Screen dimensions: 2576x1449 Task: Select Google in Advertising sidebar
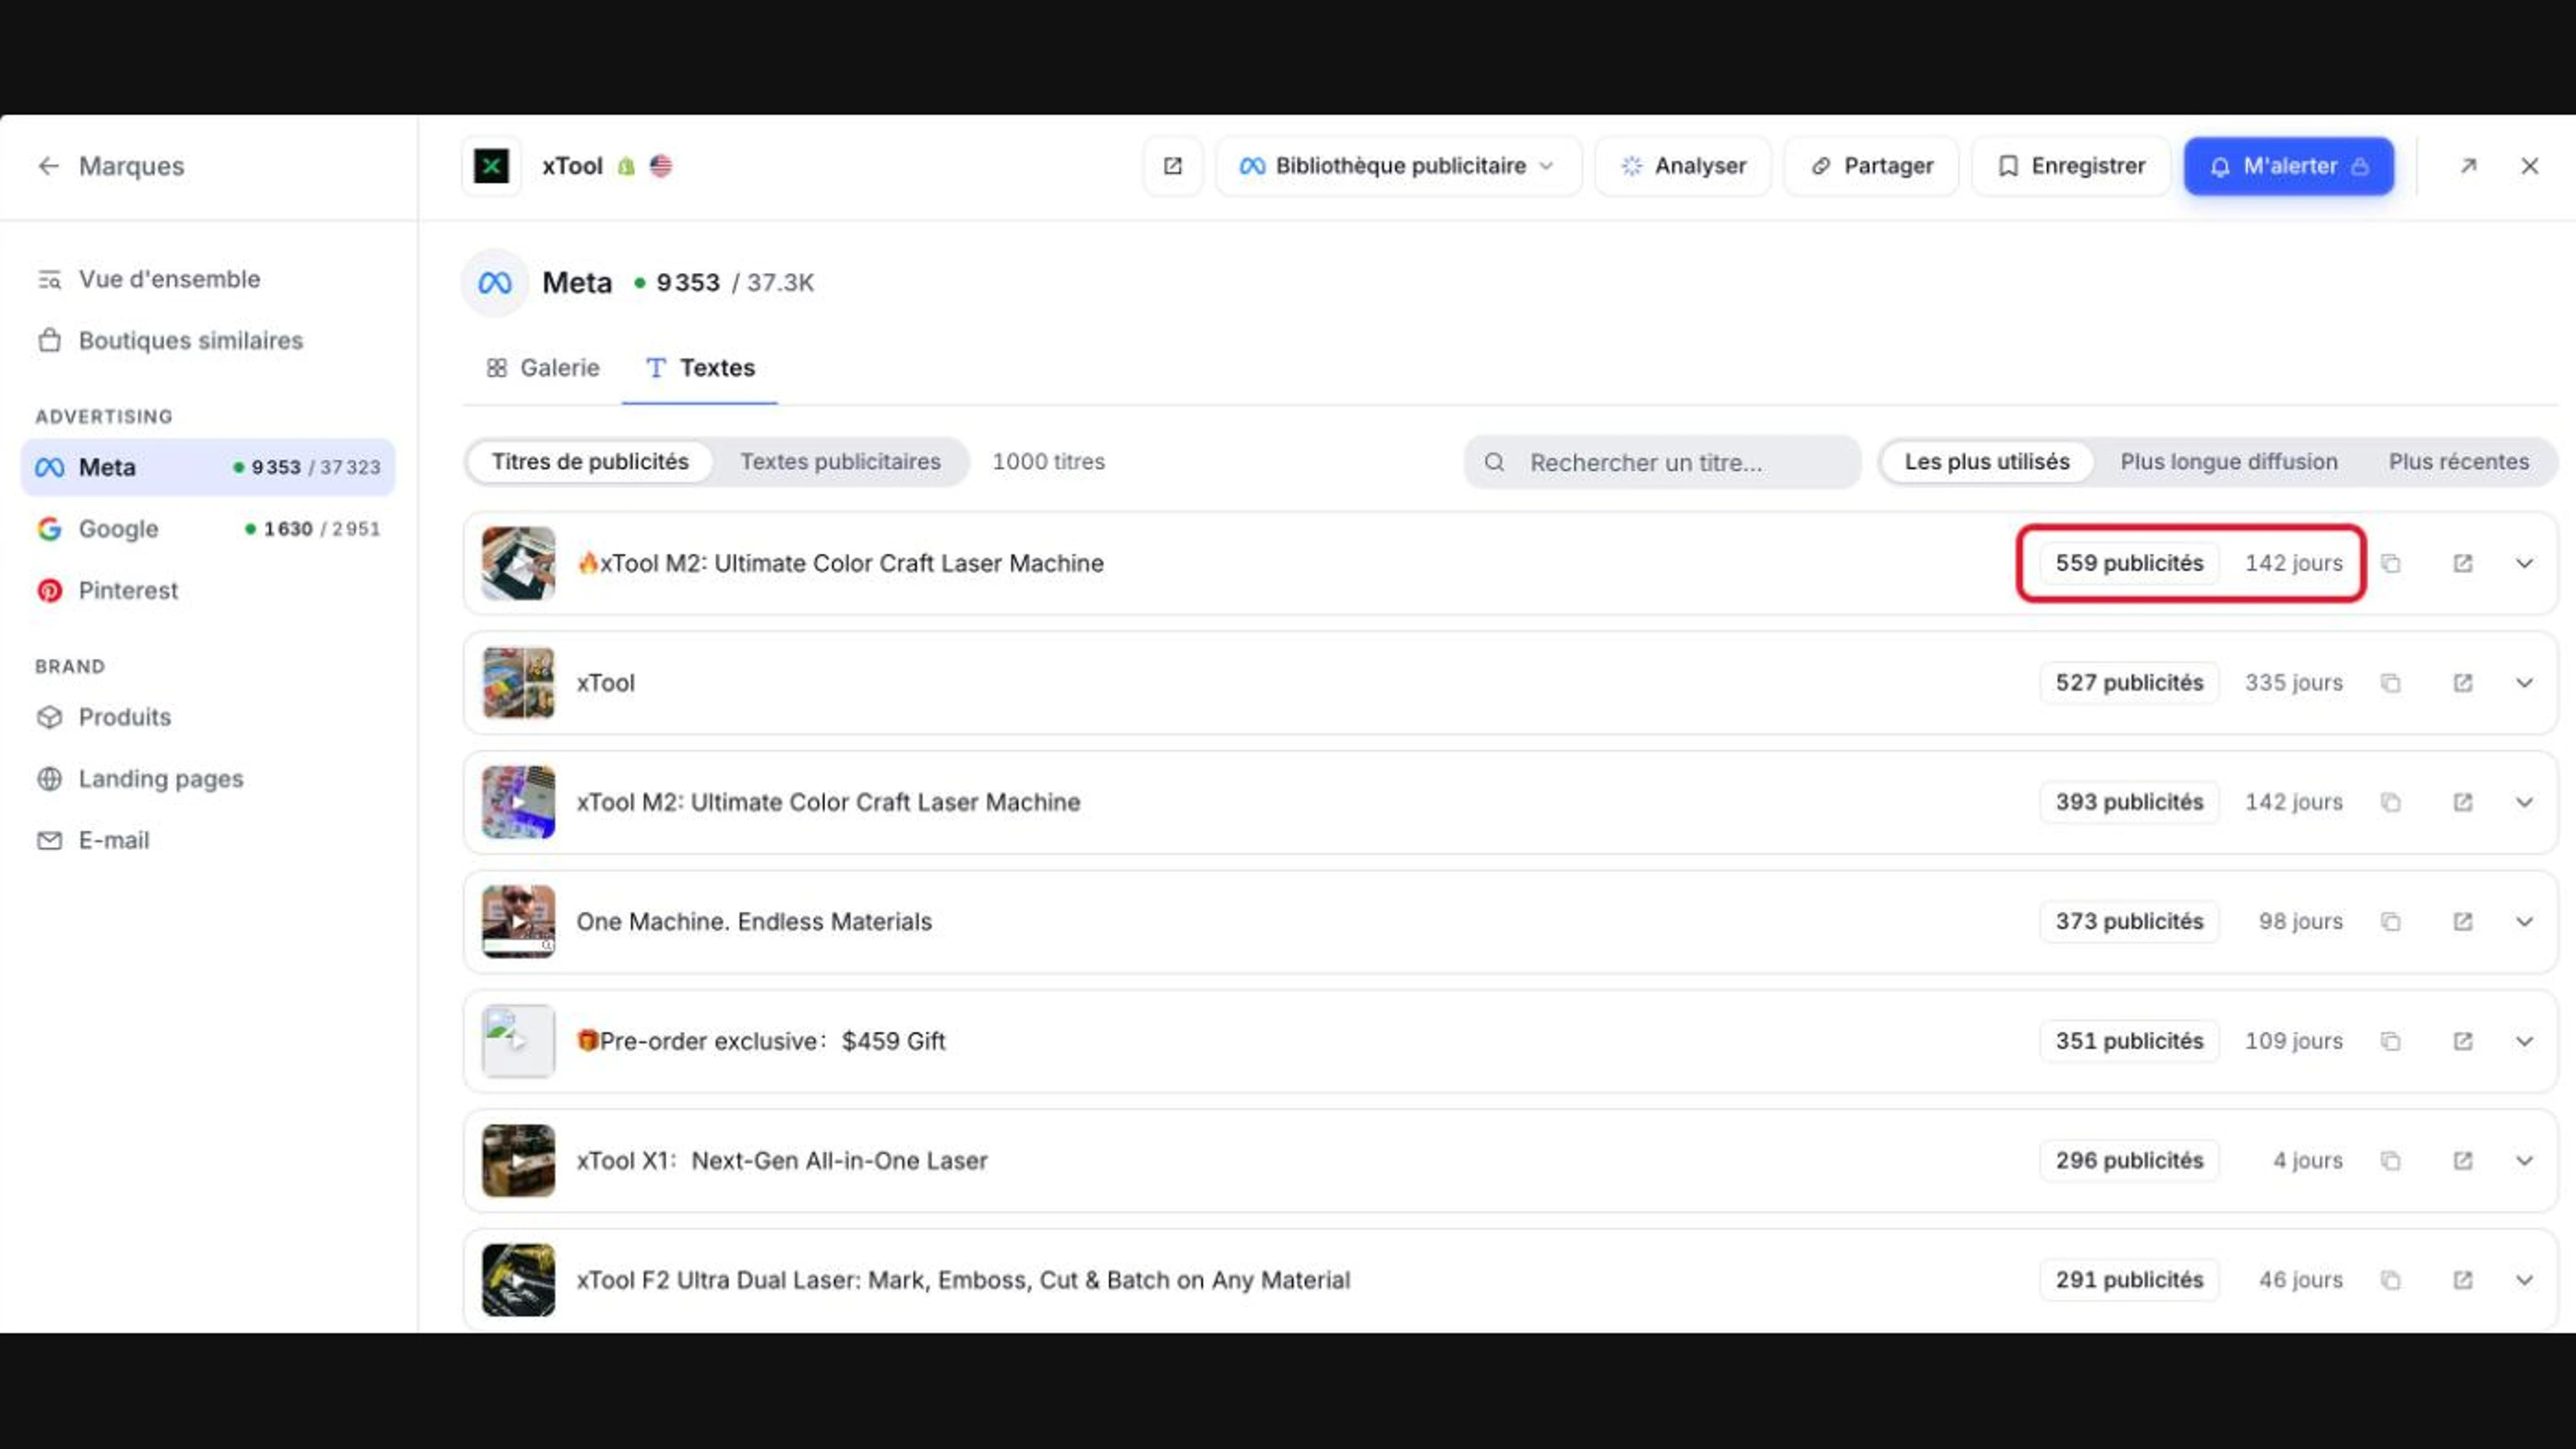coord(208,529)
